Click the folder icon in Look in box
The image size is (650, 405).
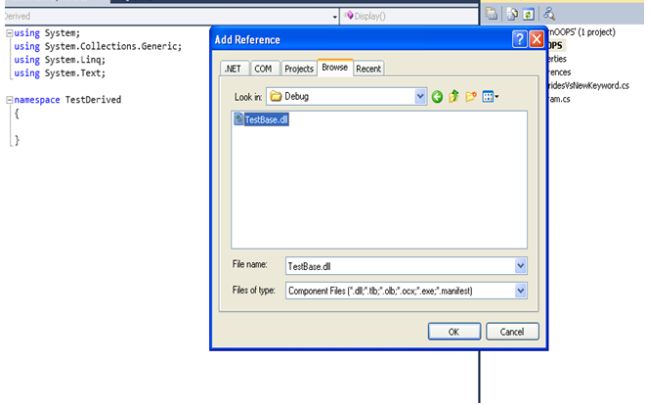point(276,97)
